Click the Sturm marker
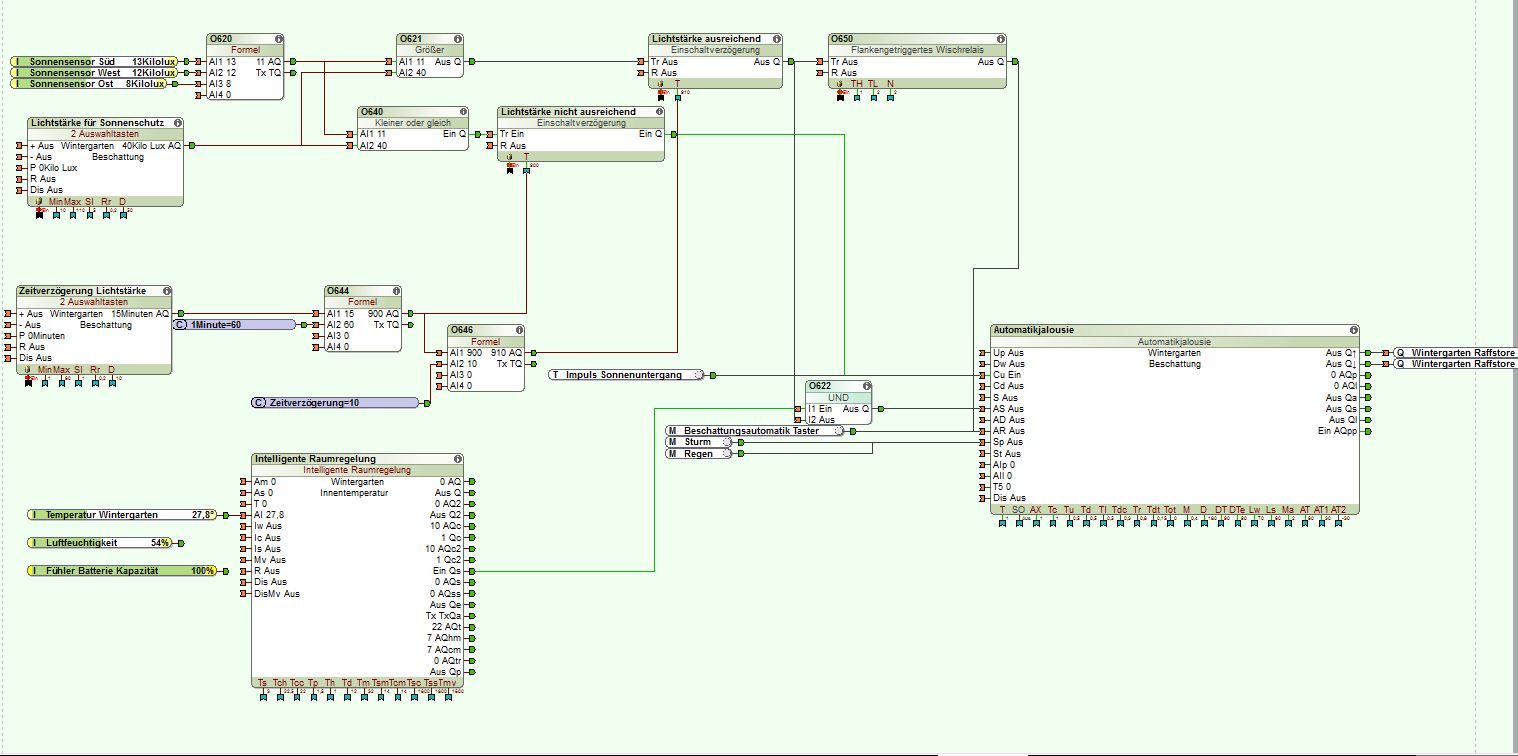This screenshot has width=1518, height=756. coord(699,442)
